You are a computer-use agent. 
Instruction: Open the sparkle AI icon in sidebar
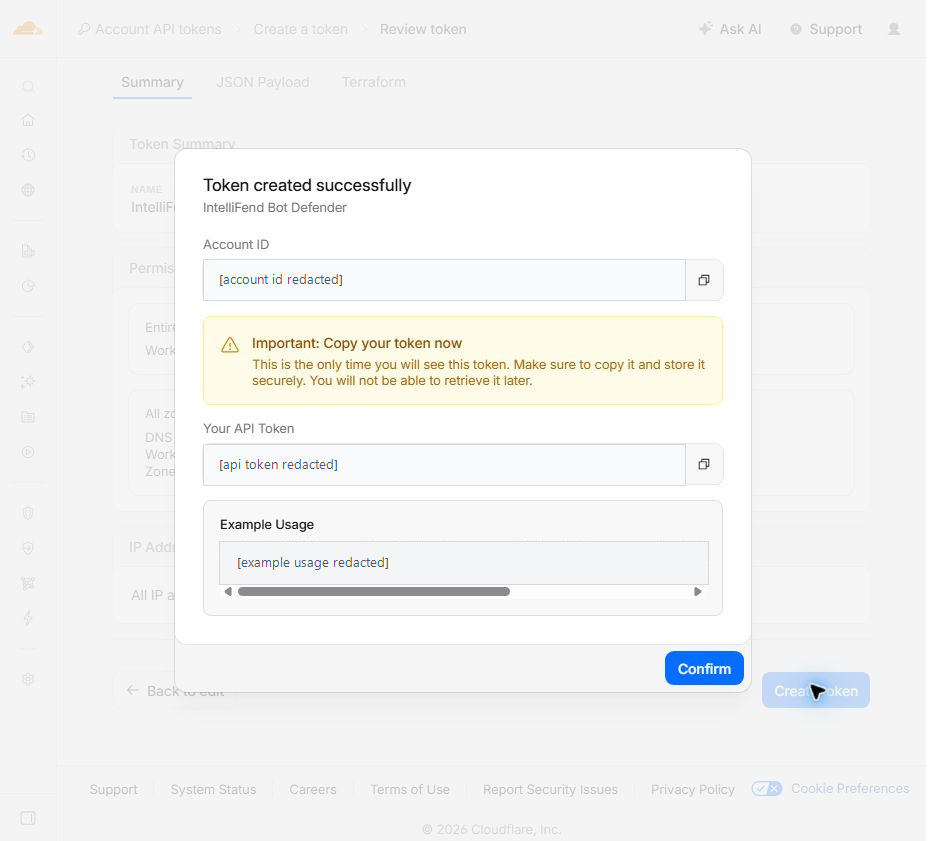click(28, 382)
